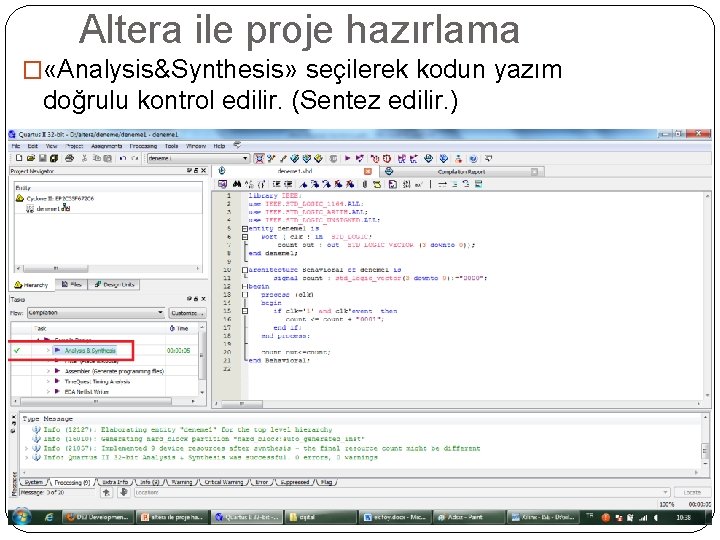Click the Customize button in Tasks
The image size is (720, 540).
click(187, 313)
